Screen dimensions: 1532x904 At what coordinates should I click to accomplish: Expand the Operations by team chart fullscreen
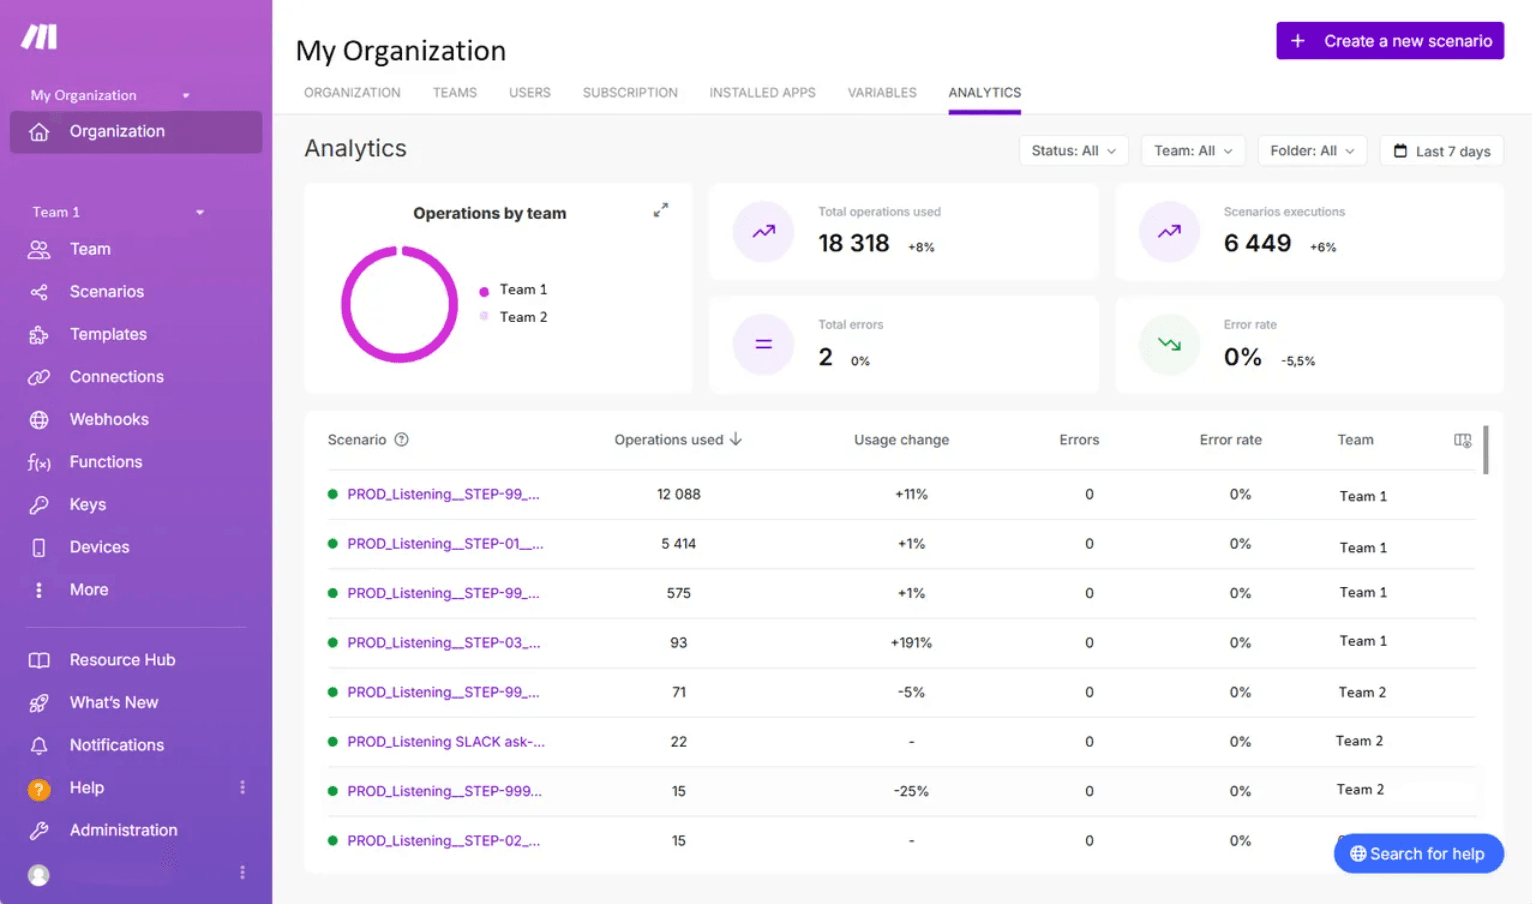click(660, 210)
